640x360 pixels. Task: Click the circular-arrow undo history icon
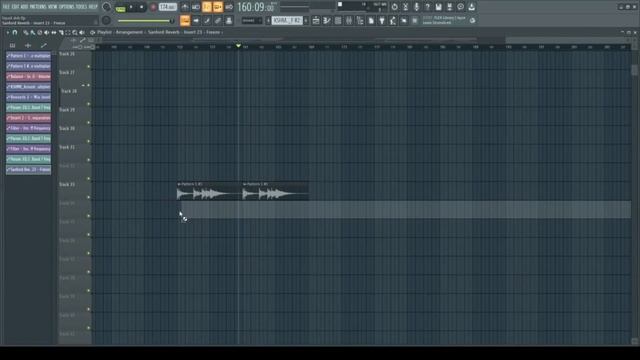(394, 7)
